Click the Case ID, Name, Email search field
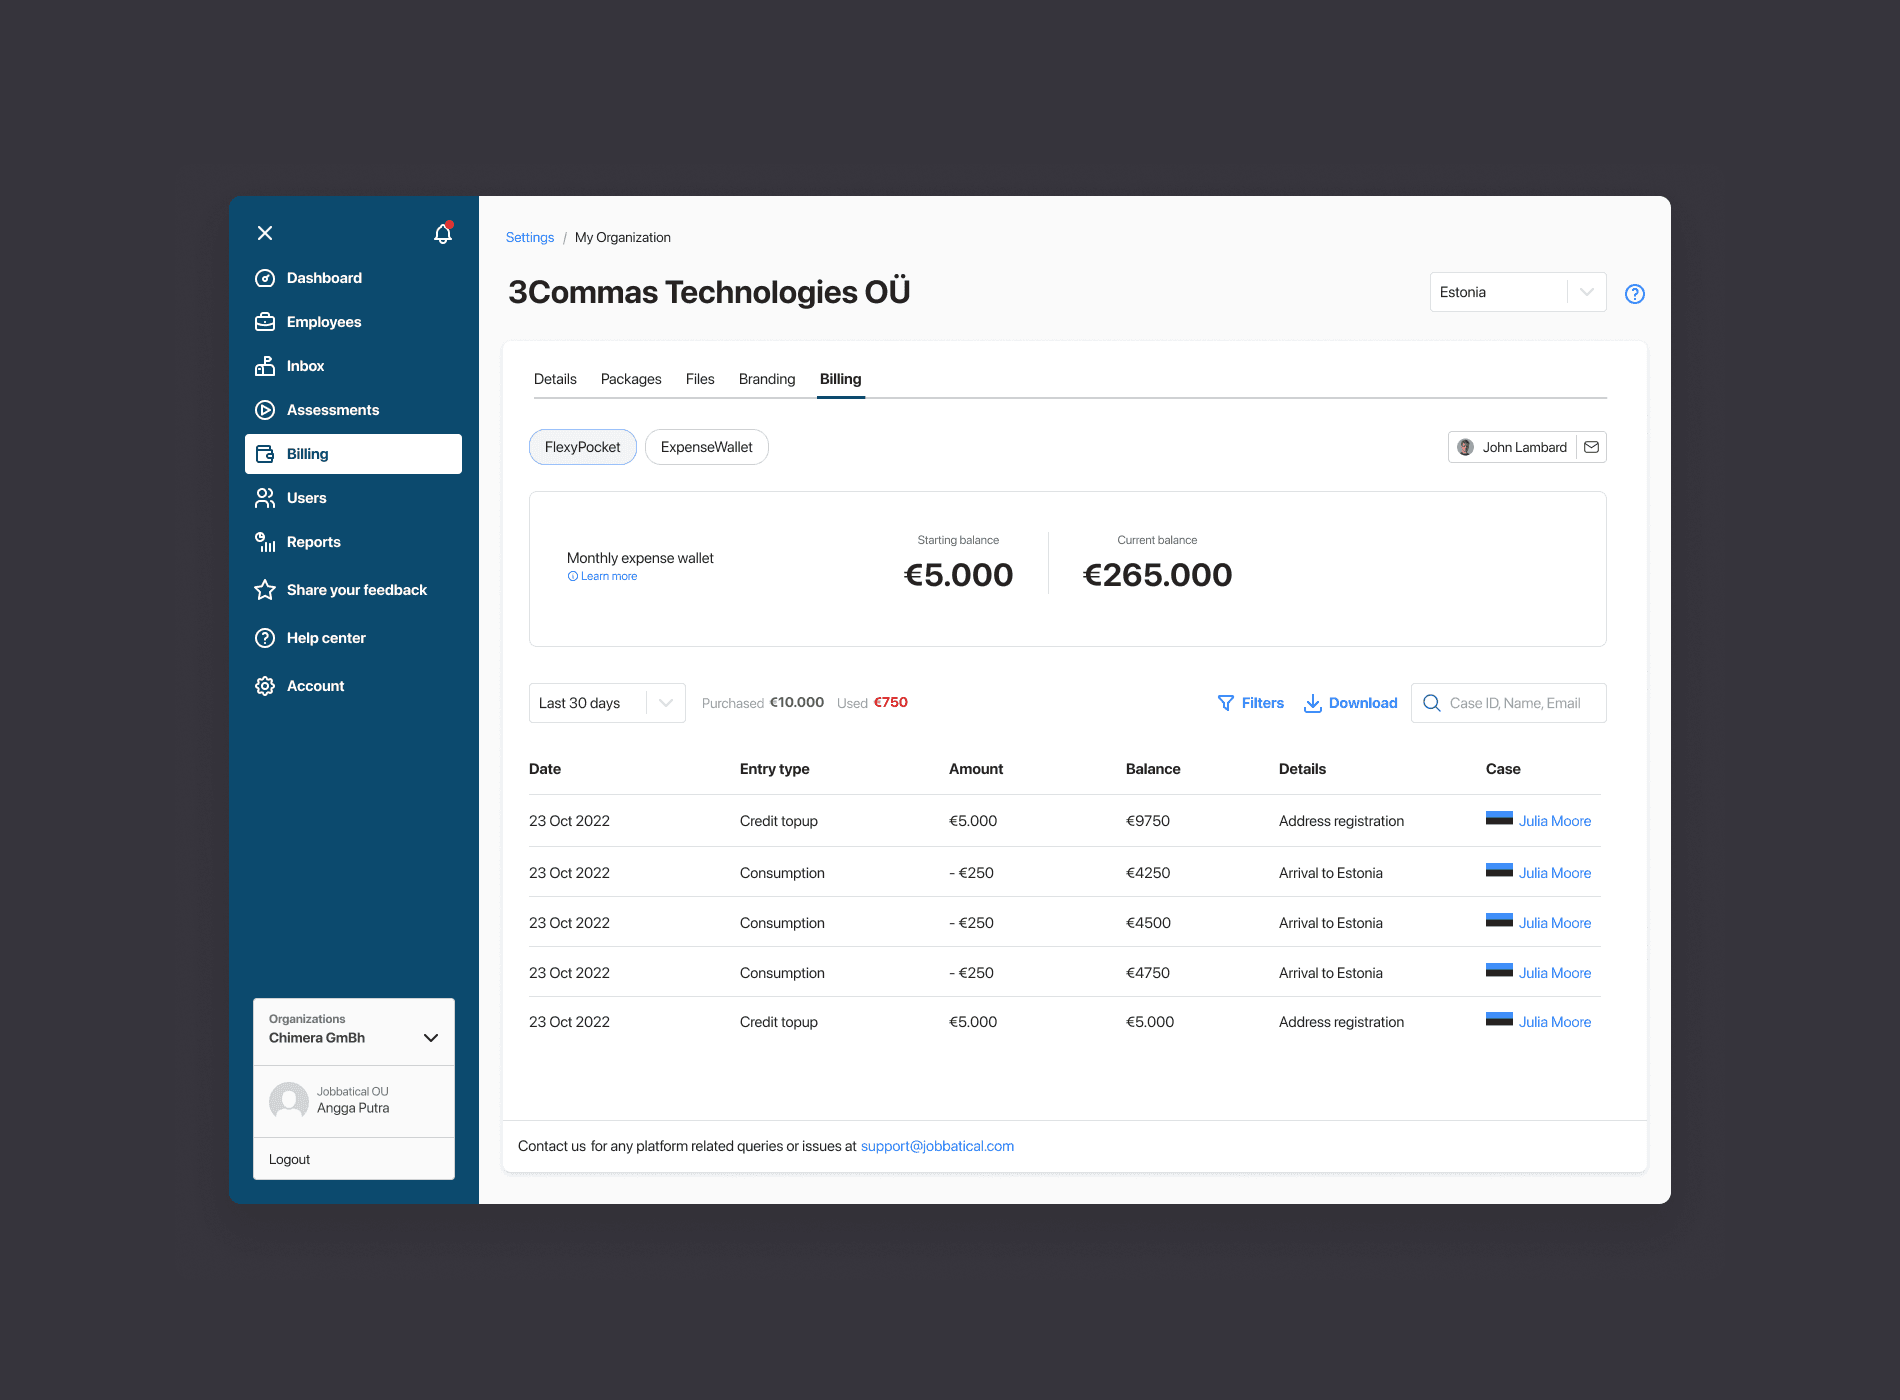This screenshot has height=1400, width=1900. point(1509,703)
